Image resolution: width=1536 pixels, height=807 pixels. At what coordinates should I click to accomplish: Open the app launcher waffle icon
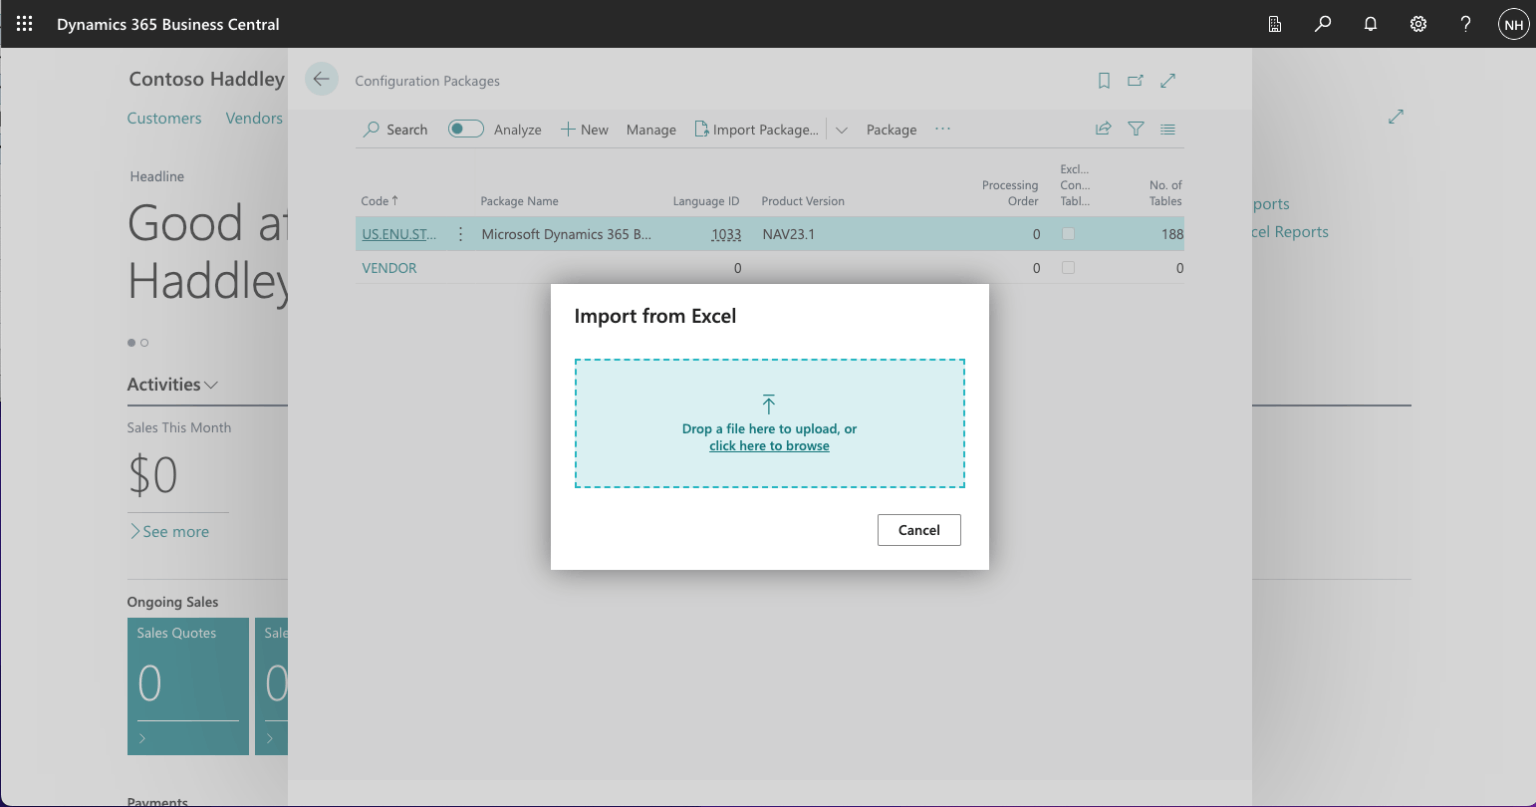click(x=25, y=24)
